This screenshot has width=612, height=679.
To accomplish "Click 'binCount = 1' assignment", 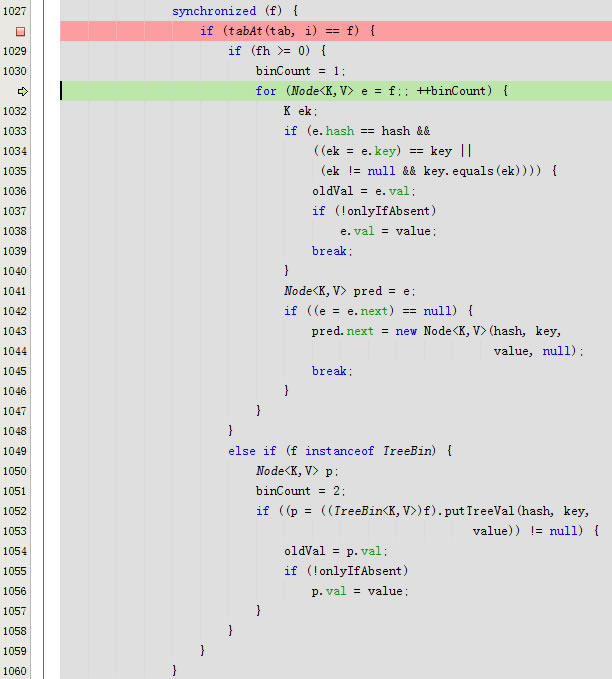I will [298, 71].
